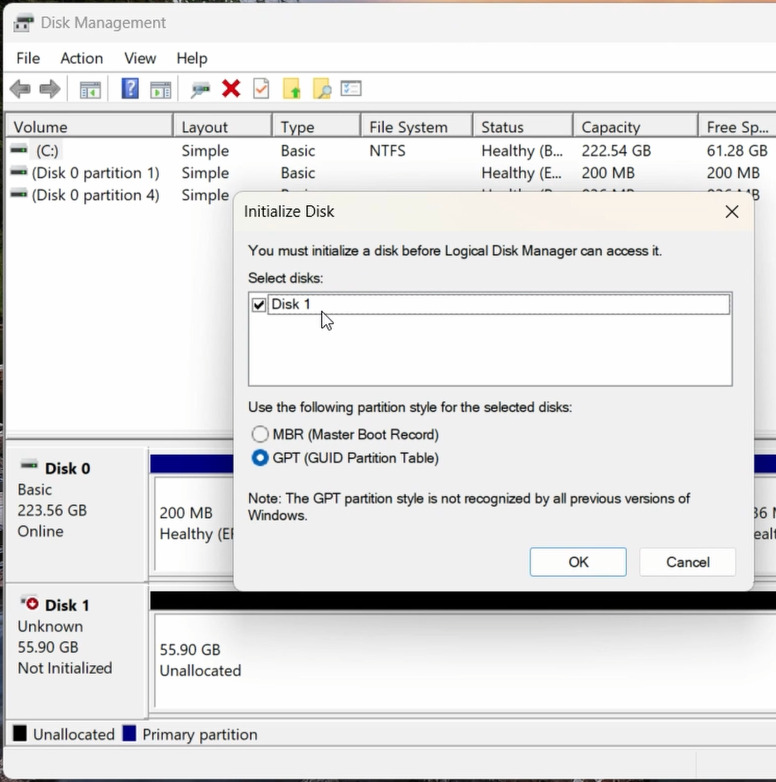Click the folder with magnifier icon
Screen dimensions: 776x782
tap(322, 89)
